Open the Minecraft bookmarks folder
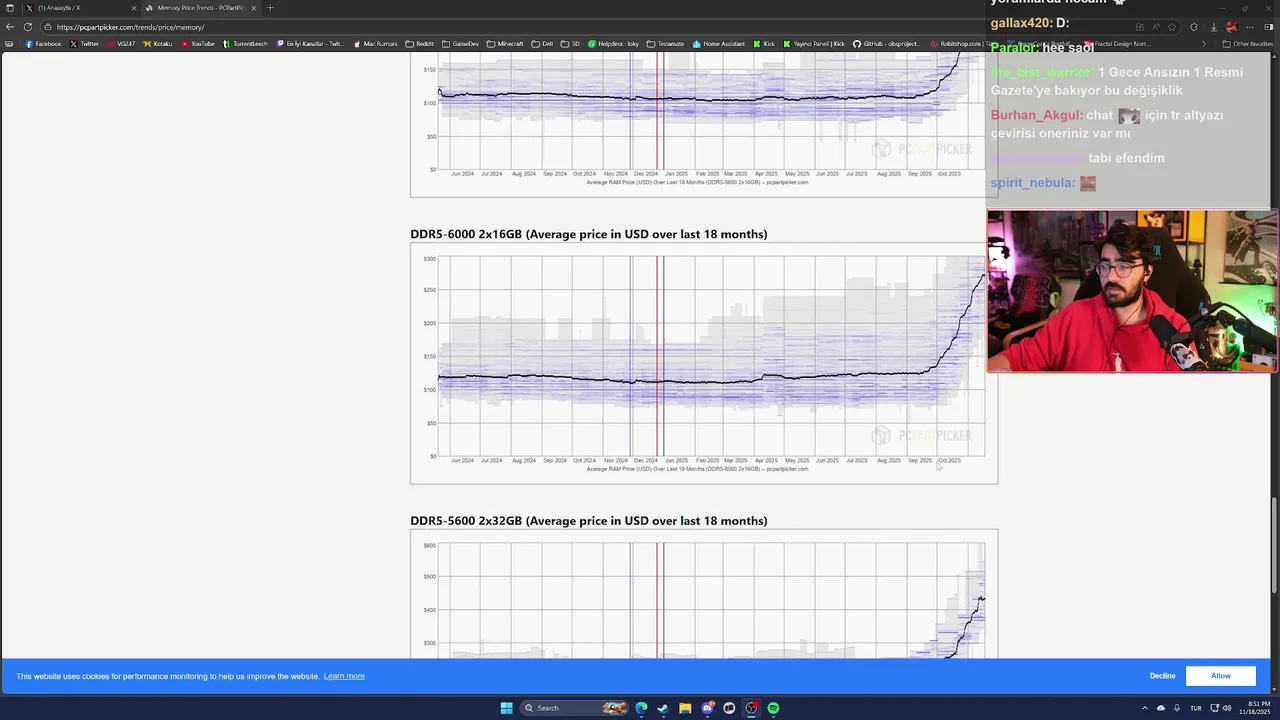1280x720 pixels. [506, 44]
